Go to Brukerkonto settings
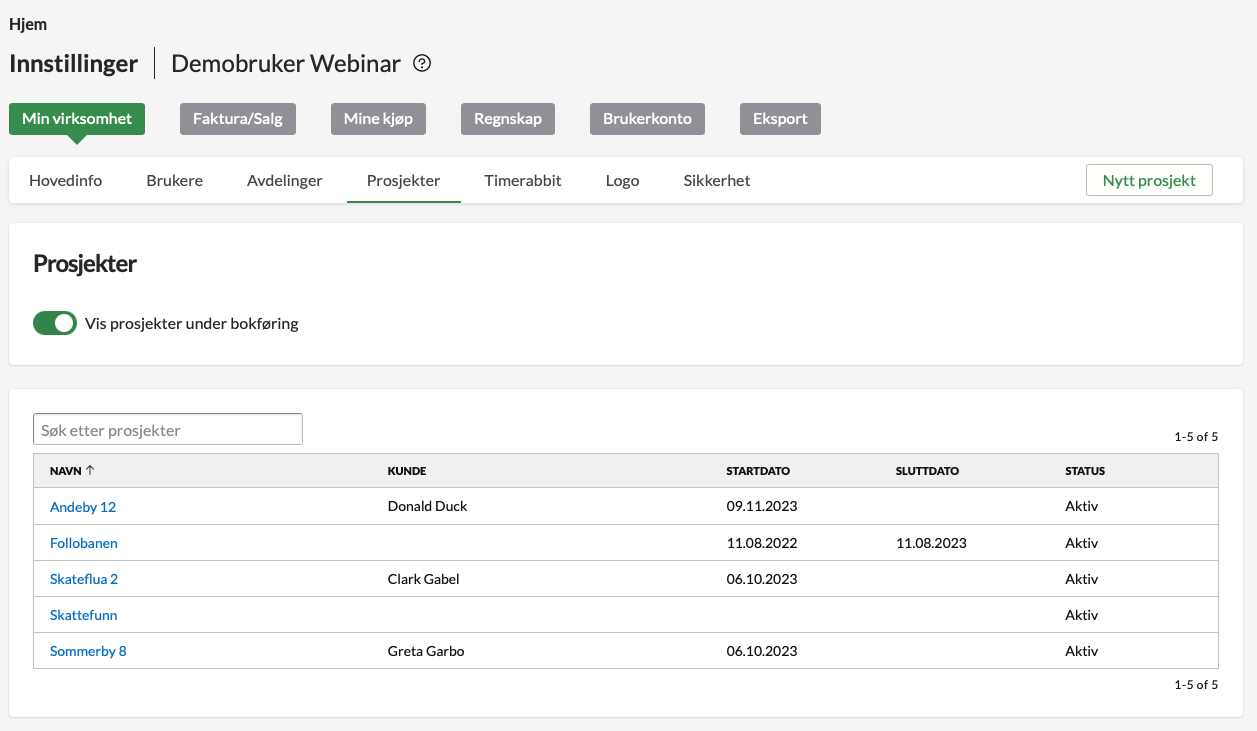 coord(647,119)
